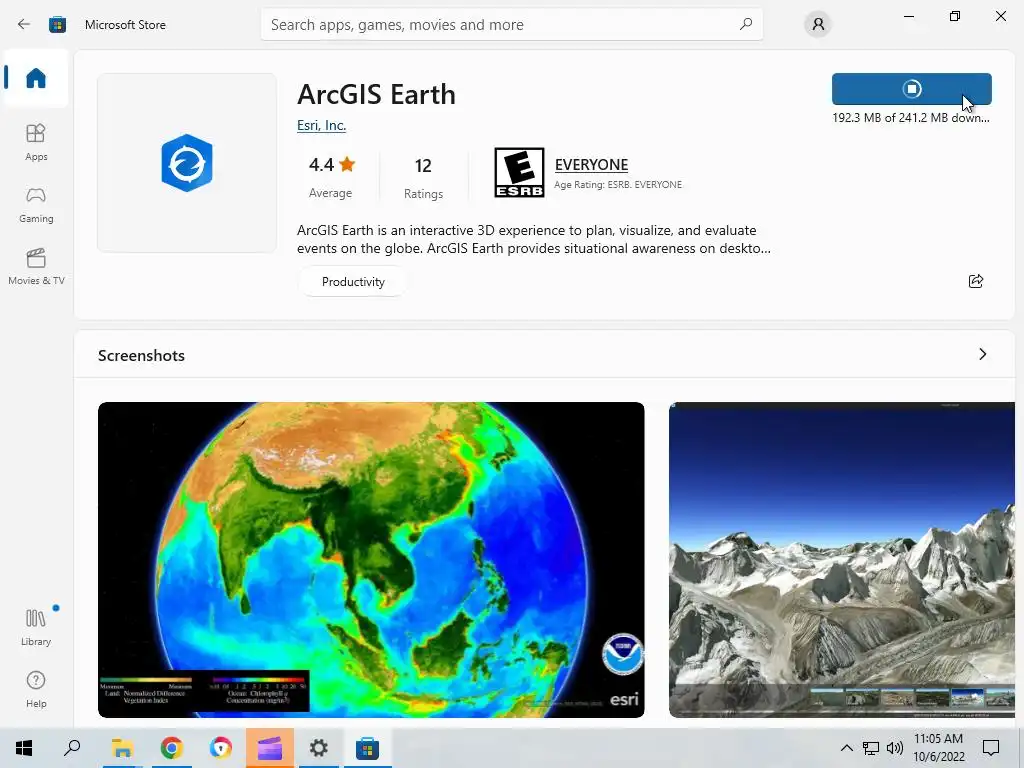The image size is (1024, 768).
Task: Open Help from the sidebar
Action: pos(36,689)
